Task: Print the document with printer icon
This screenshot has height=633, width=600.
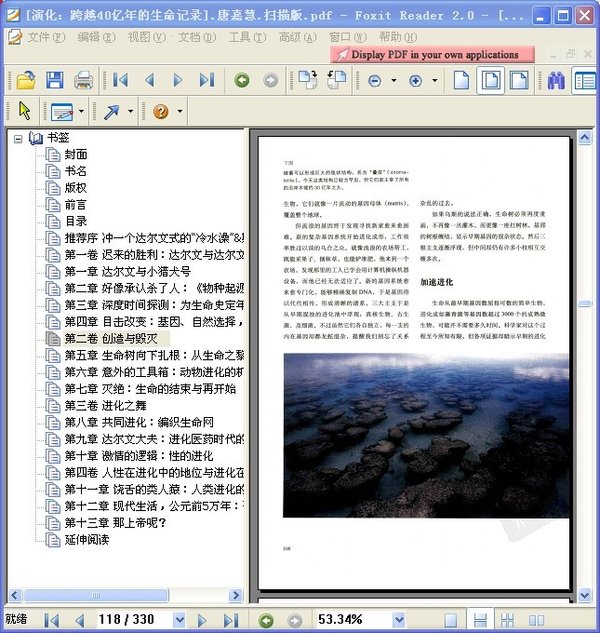Action: [x=84, y=80]
